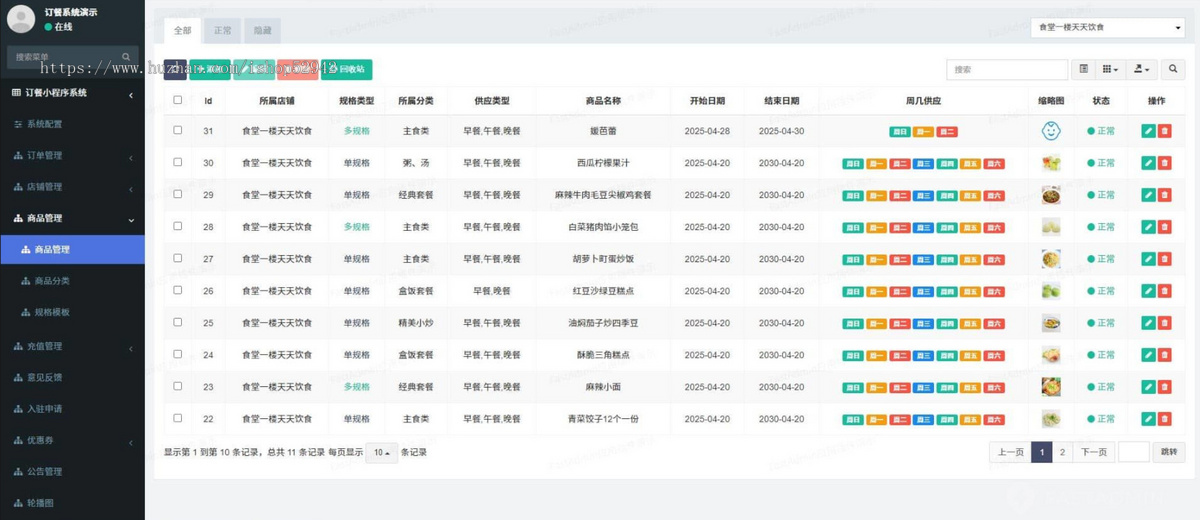This screenshot has height=520, width=1200.
Task: Tick checkbox for row Id 30
Action: (178, 162)
